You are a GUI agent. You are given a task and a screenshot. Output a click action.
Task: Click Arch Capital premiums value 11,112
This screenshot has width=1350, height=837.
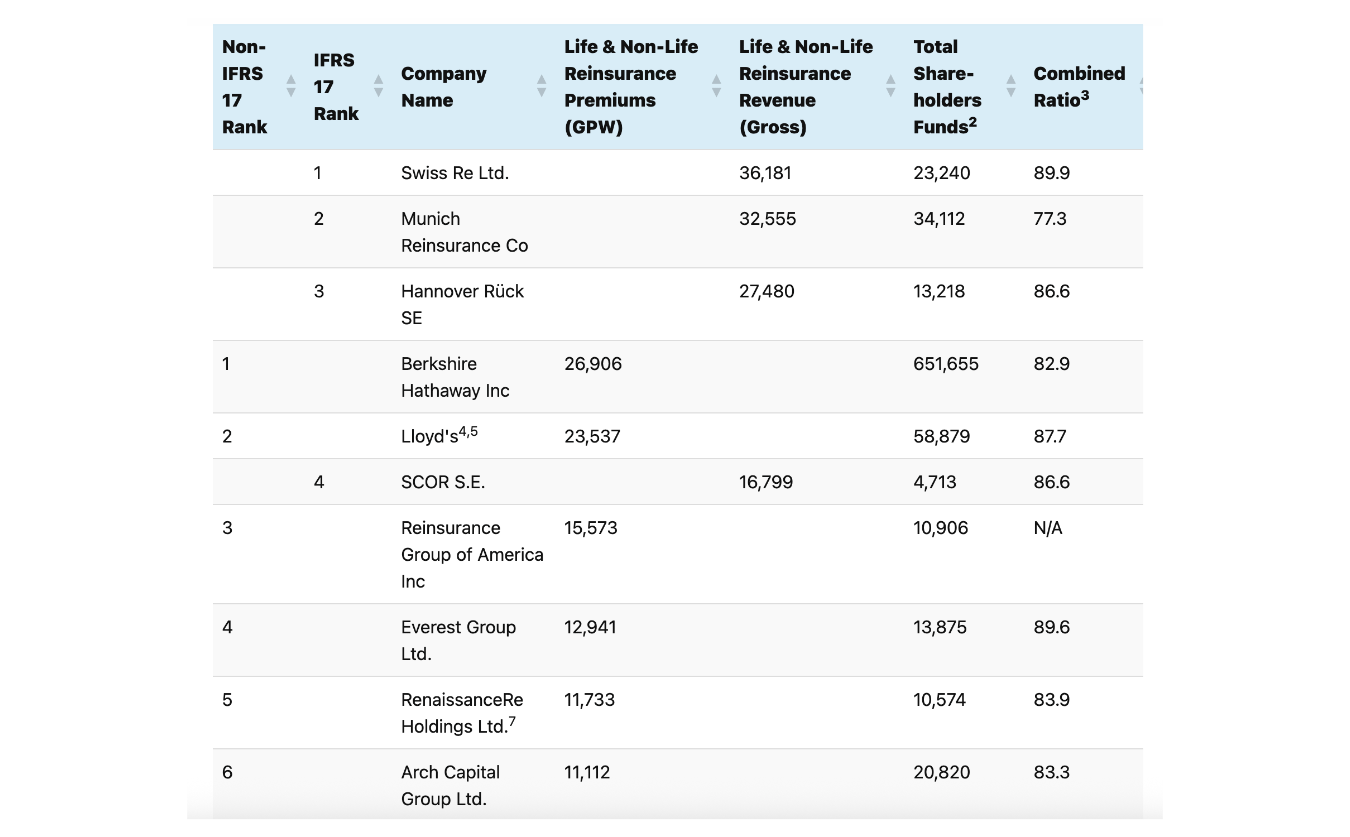(x=587, y=772)
